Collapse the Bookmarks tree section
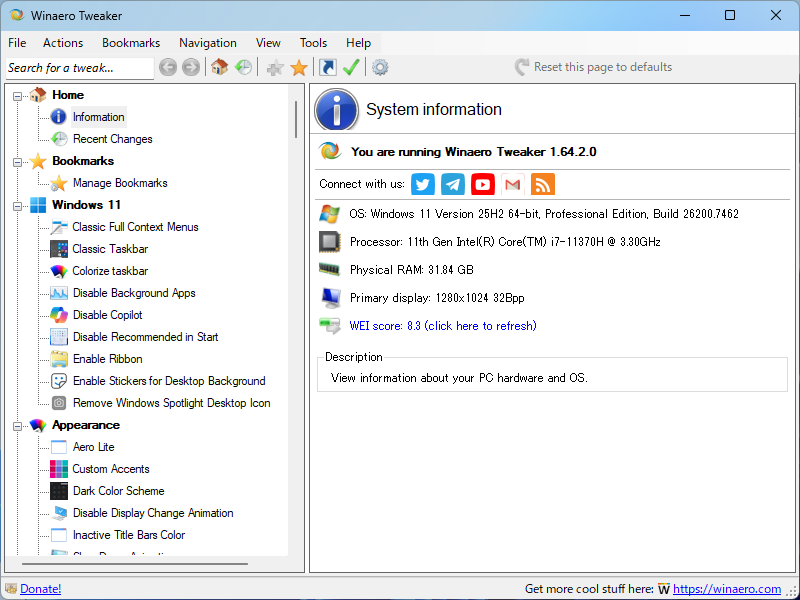The image size is (800, 600). 15,161
